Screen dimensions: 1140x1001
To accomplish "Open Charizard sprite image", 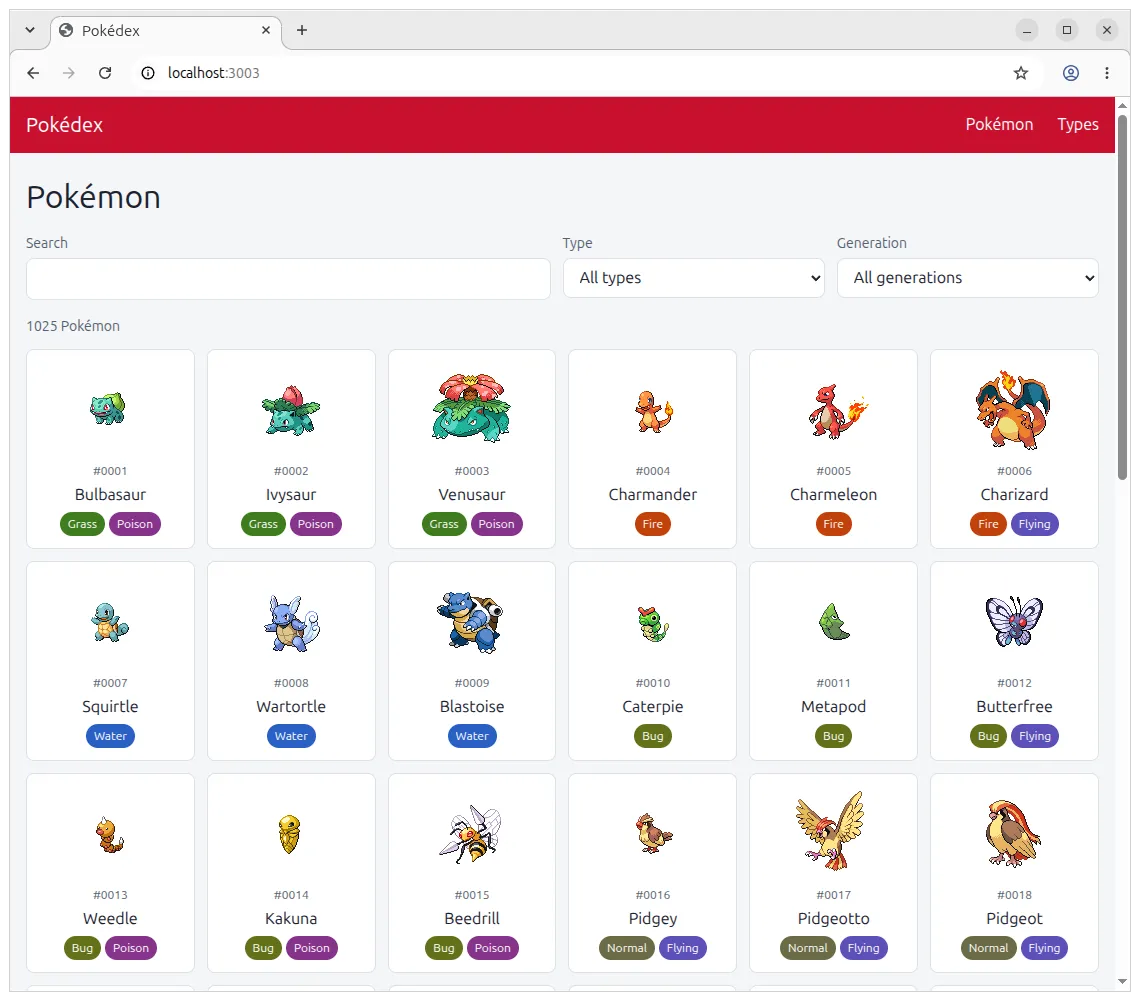I will [x=1013, y=409].
